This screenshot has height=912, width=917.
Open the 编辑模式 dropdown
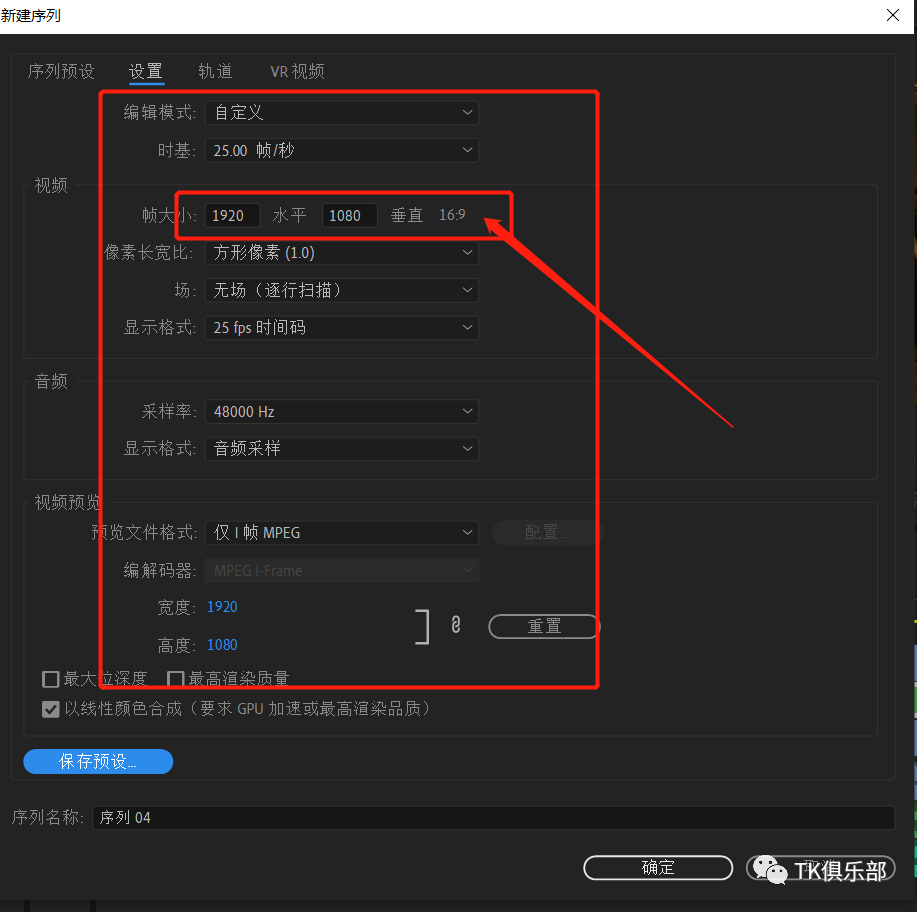(341, 113)
